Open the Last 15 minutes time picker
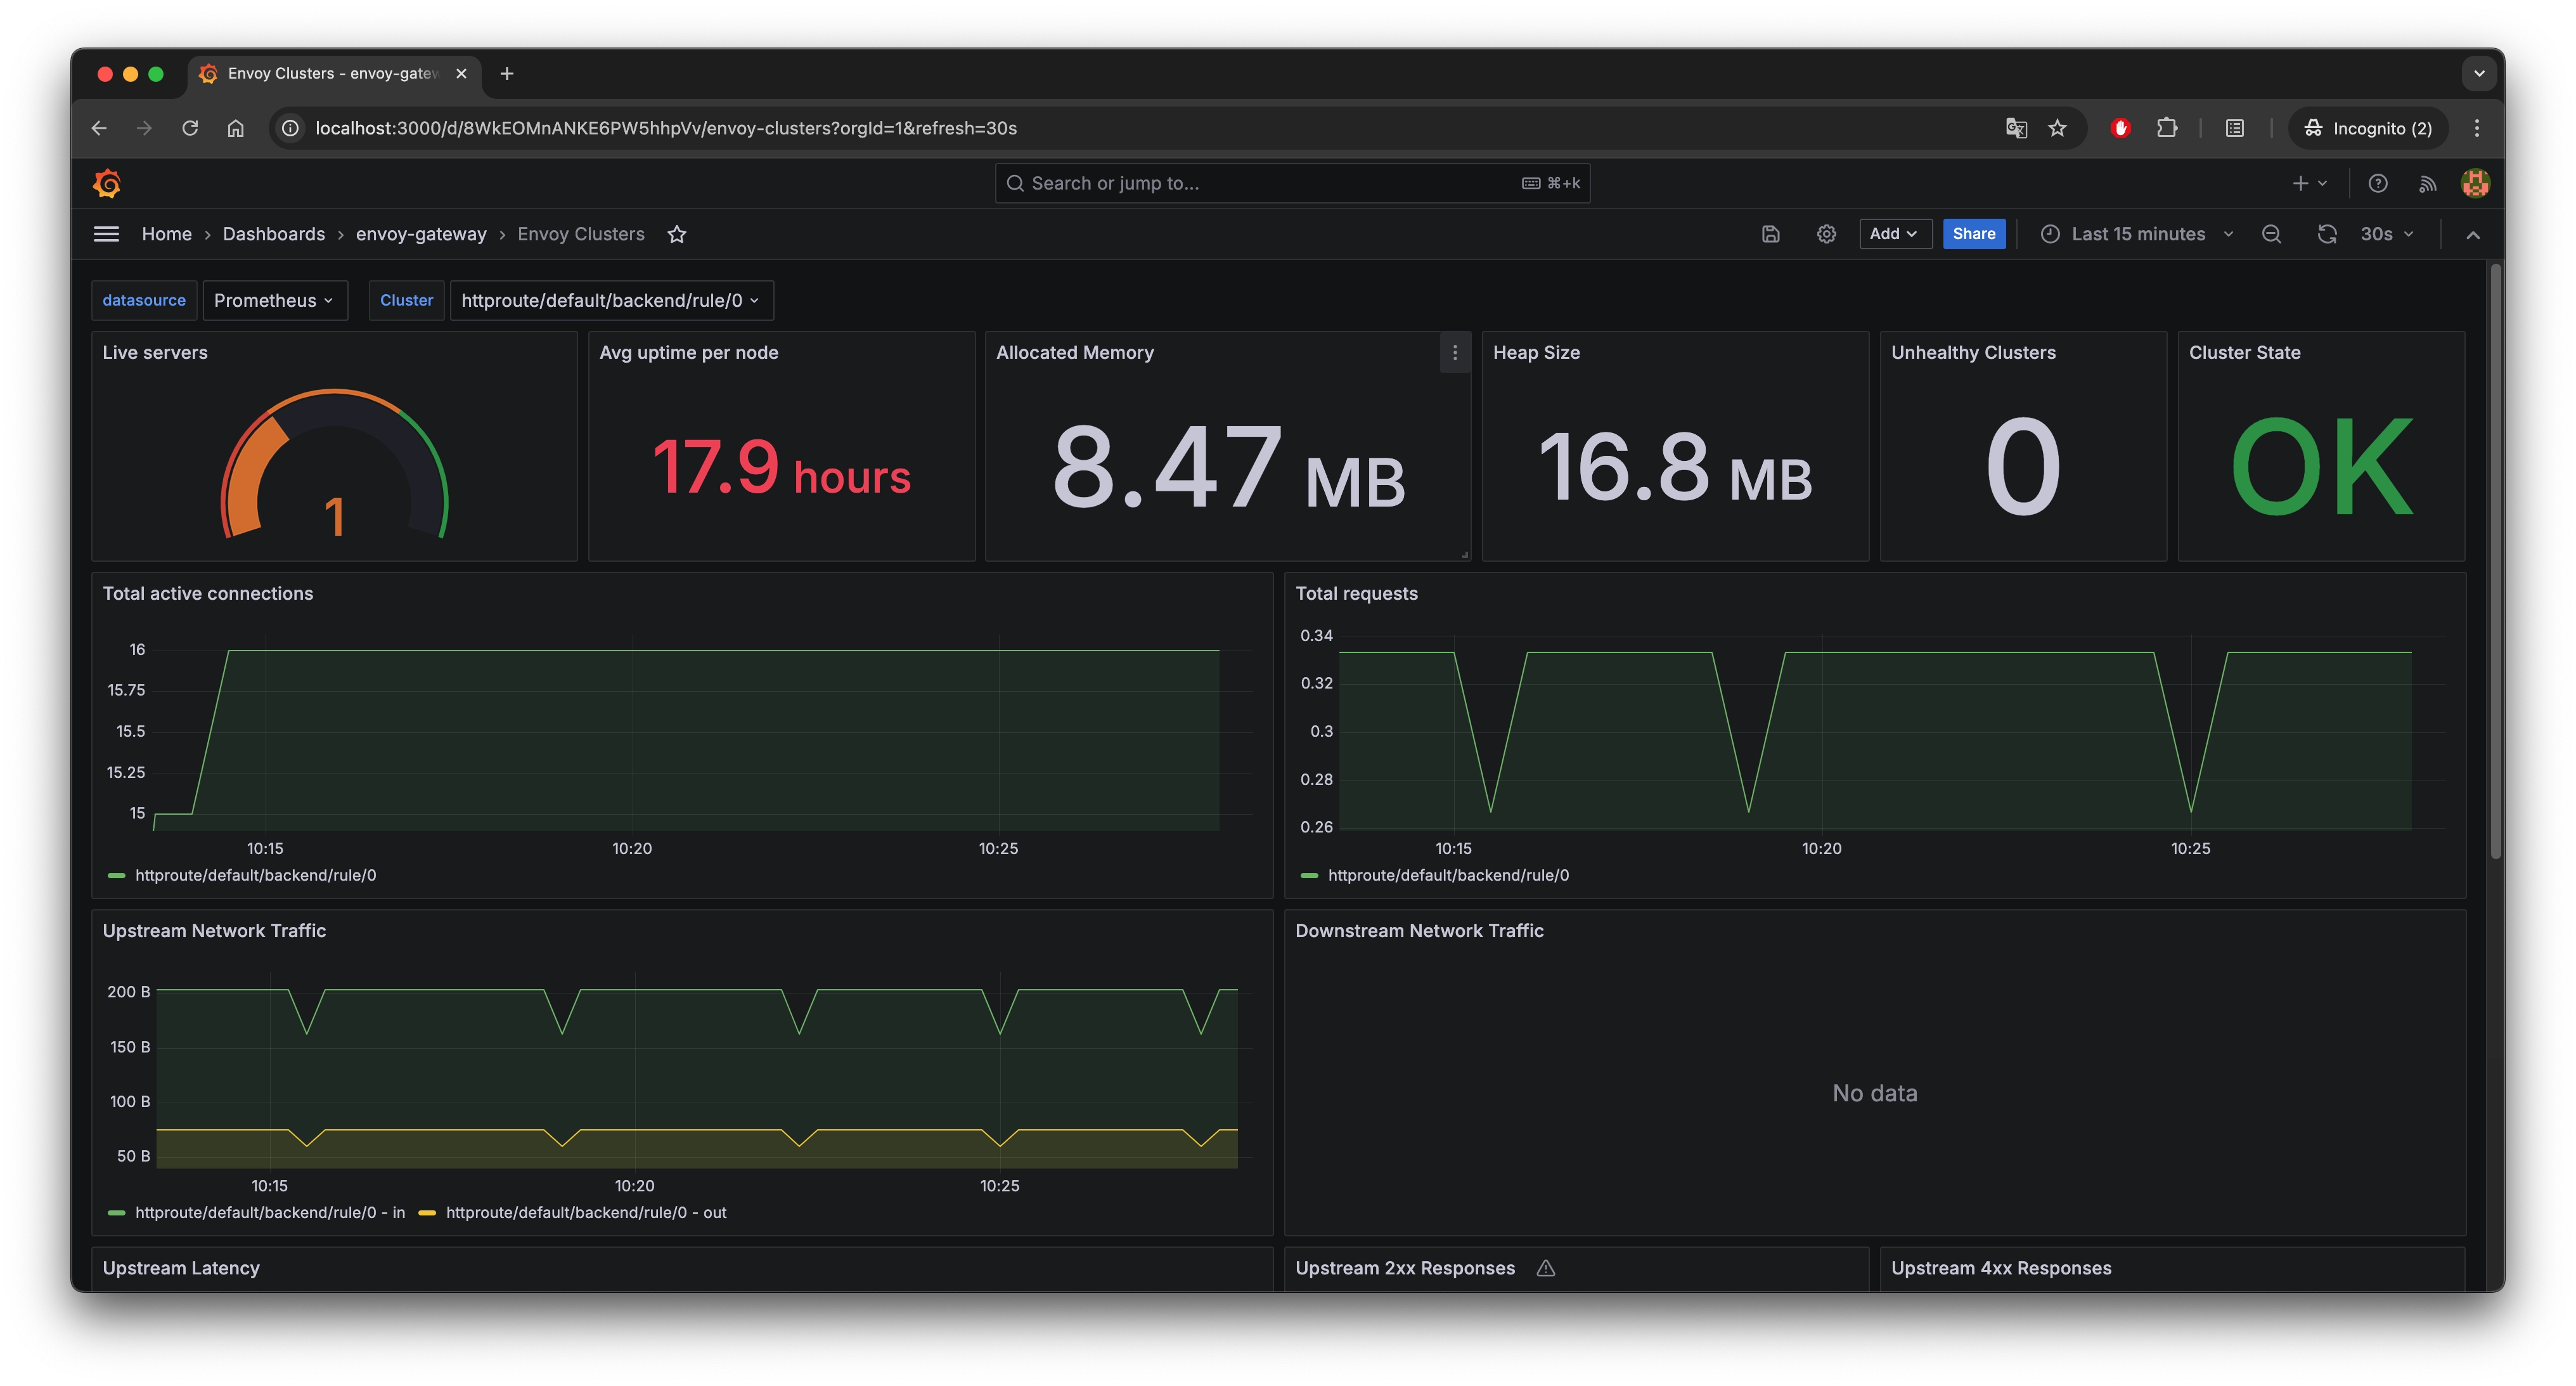 tap(2137, 234)
